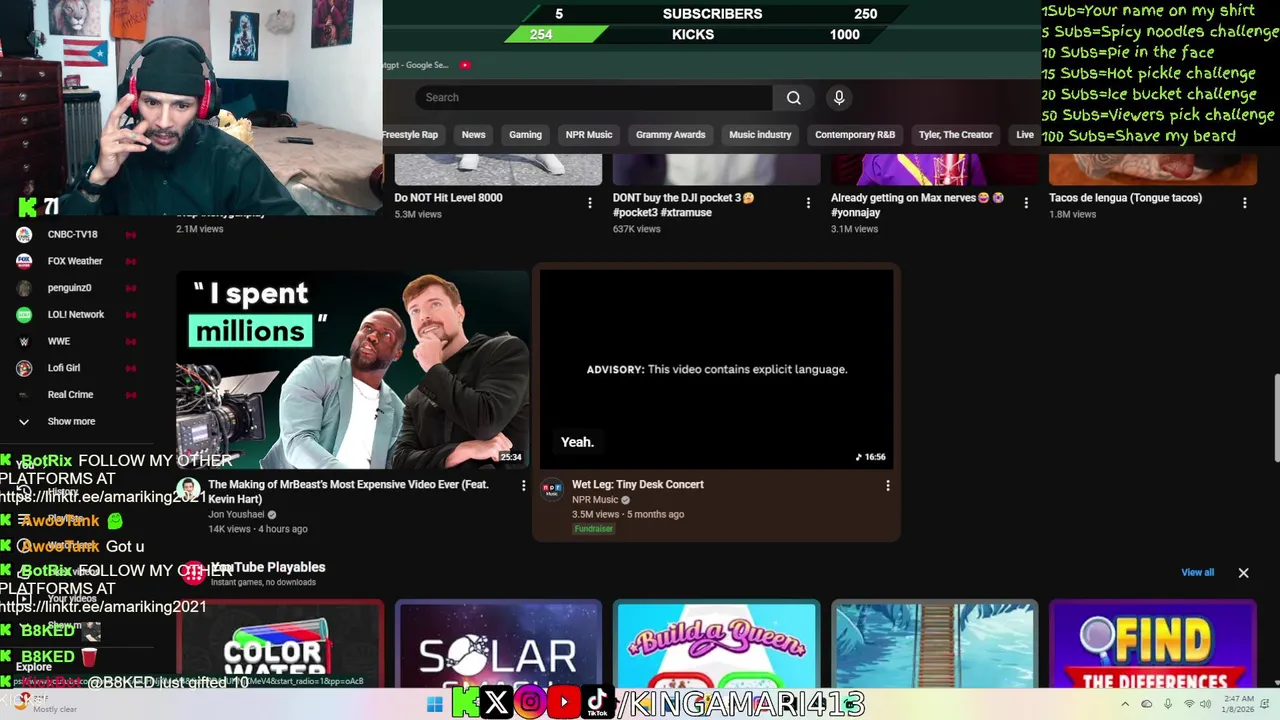
Task: Click the Instagram logo in bottom overlay
Action: tap(530, 703)
